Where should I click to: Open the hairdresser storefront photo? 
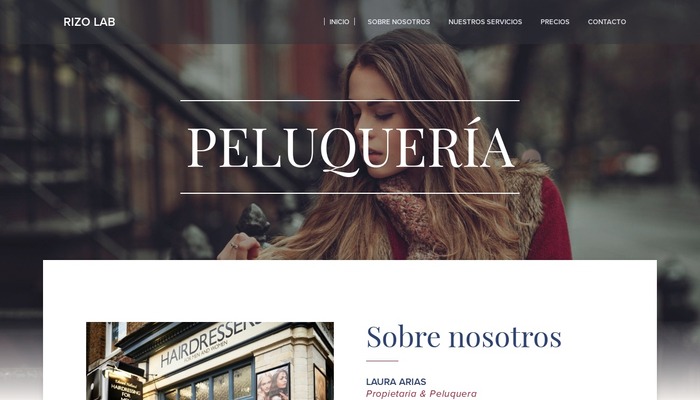[x=210, y=361]
